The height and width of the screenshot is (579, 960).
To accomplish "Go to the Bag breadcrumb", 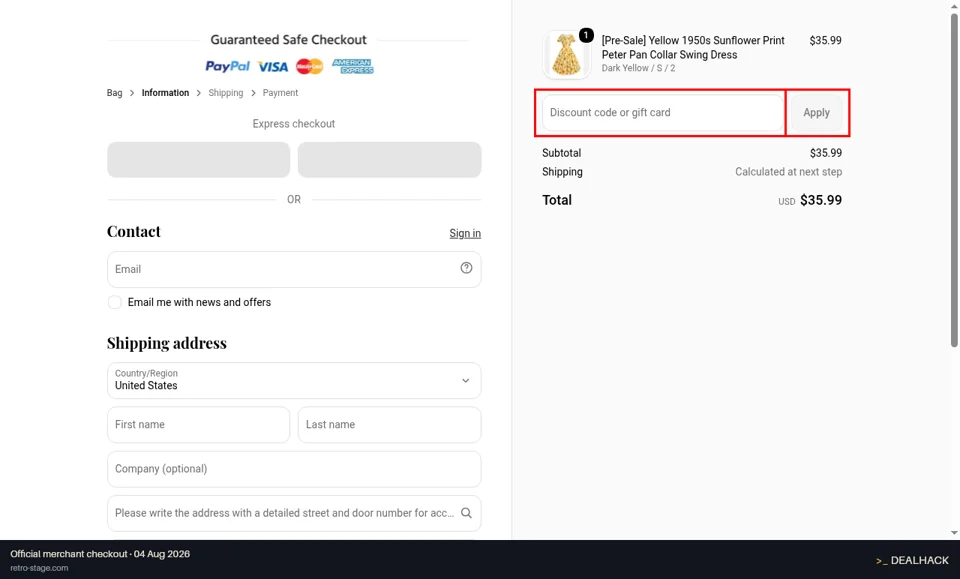I will (x=114, y=93).
